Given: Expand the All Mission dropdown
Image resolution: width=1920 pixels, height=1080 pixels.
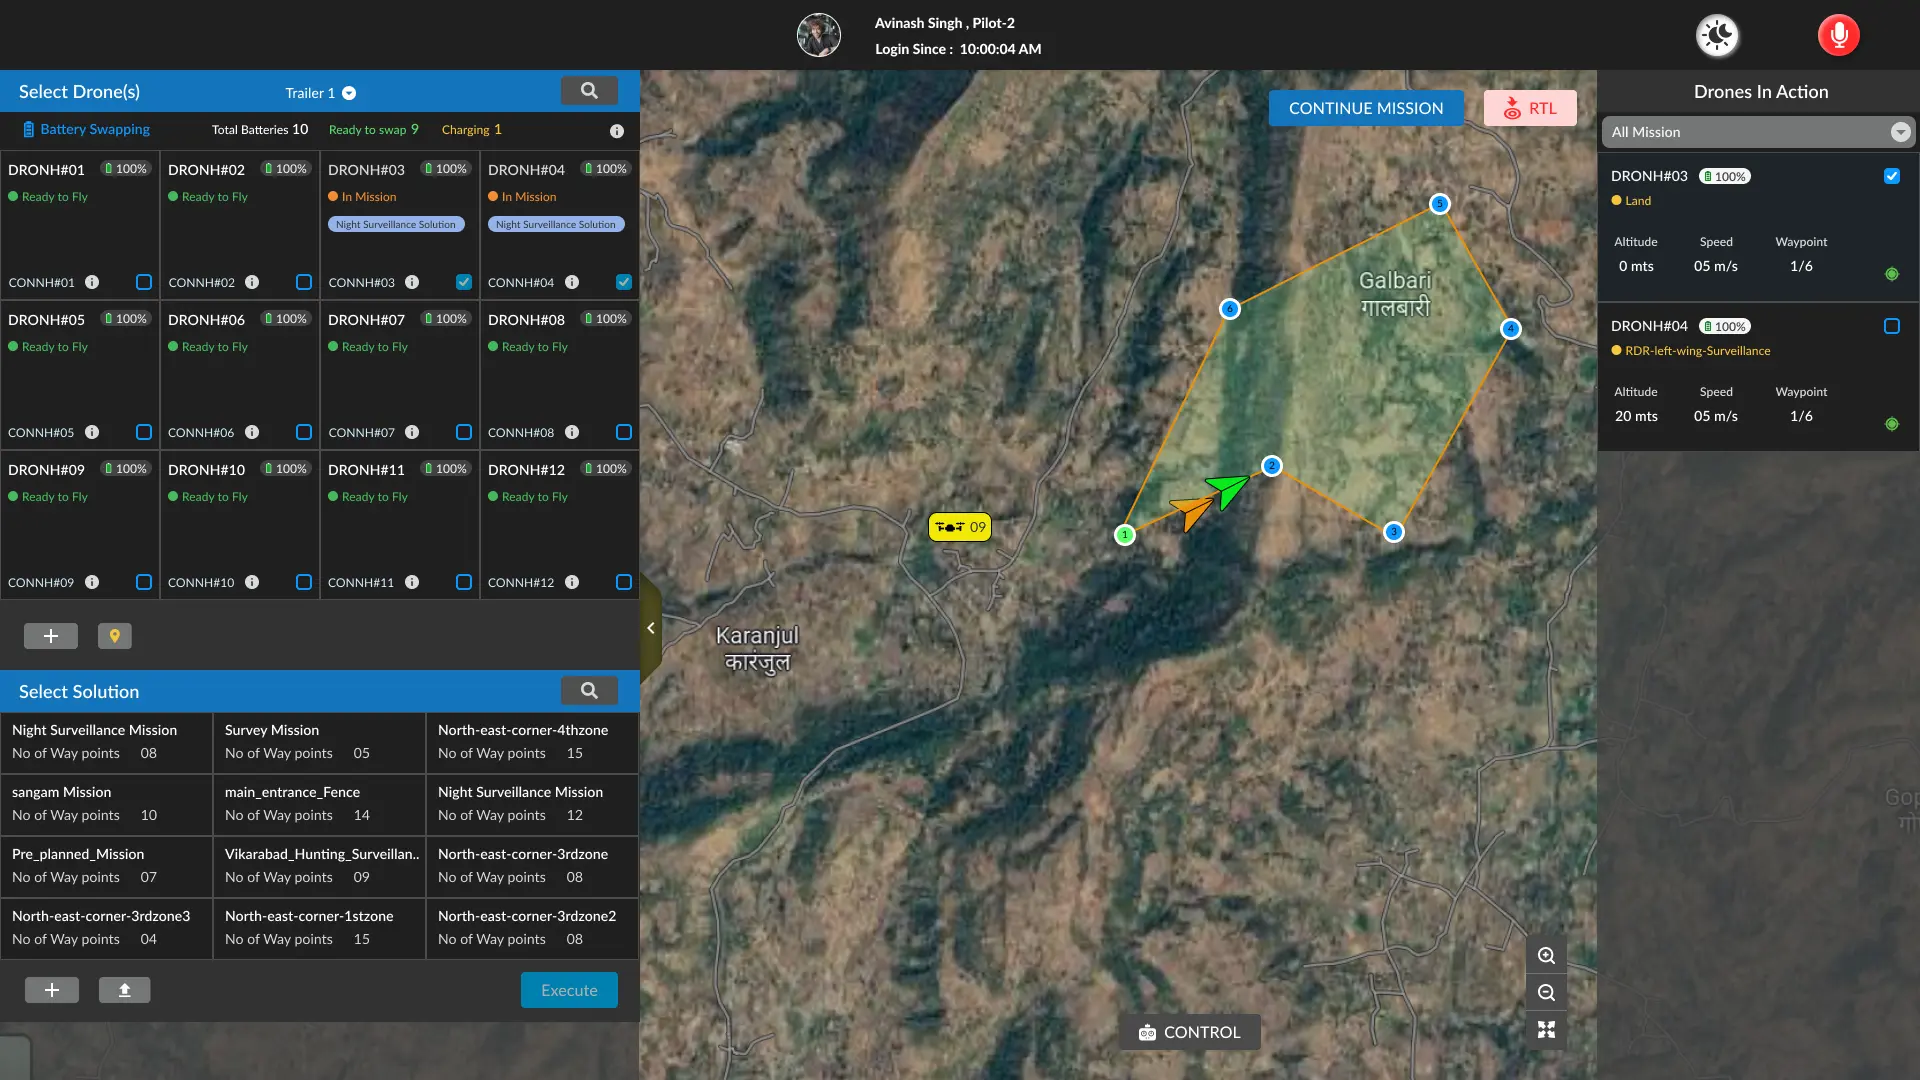Looking at the screenshot, I should click(x=1899, y=132).
